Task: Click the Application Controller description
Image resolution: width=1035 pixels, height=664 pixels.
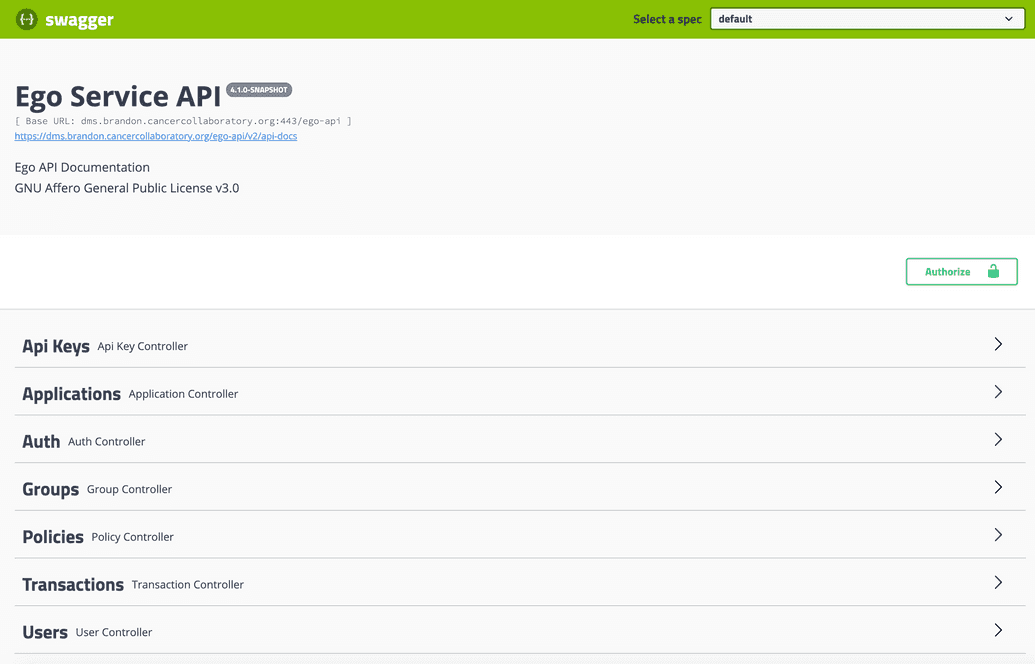Action: [x=184, y=394]
